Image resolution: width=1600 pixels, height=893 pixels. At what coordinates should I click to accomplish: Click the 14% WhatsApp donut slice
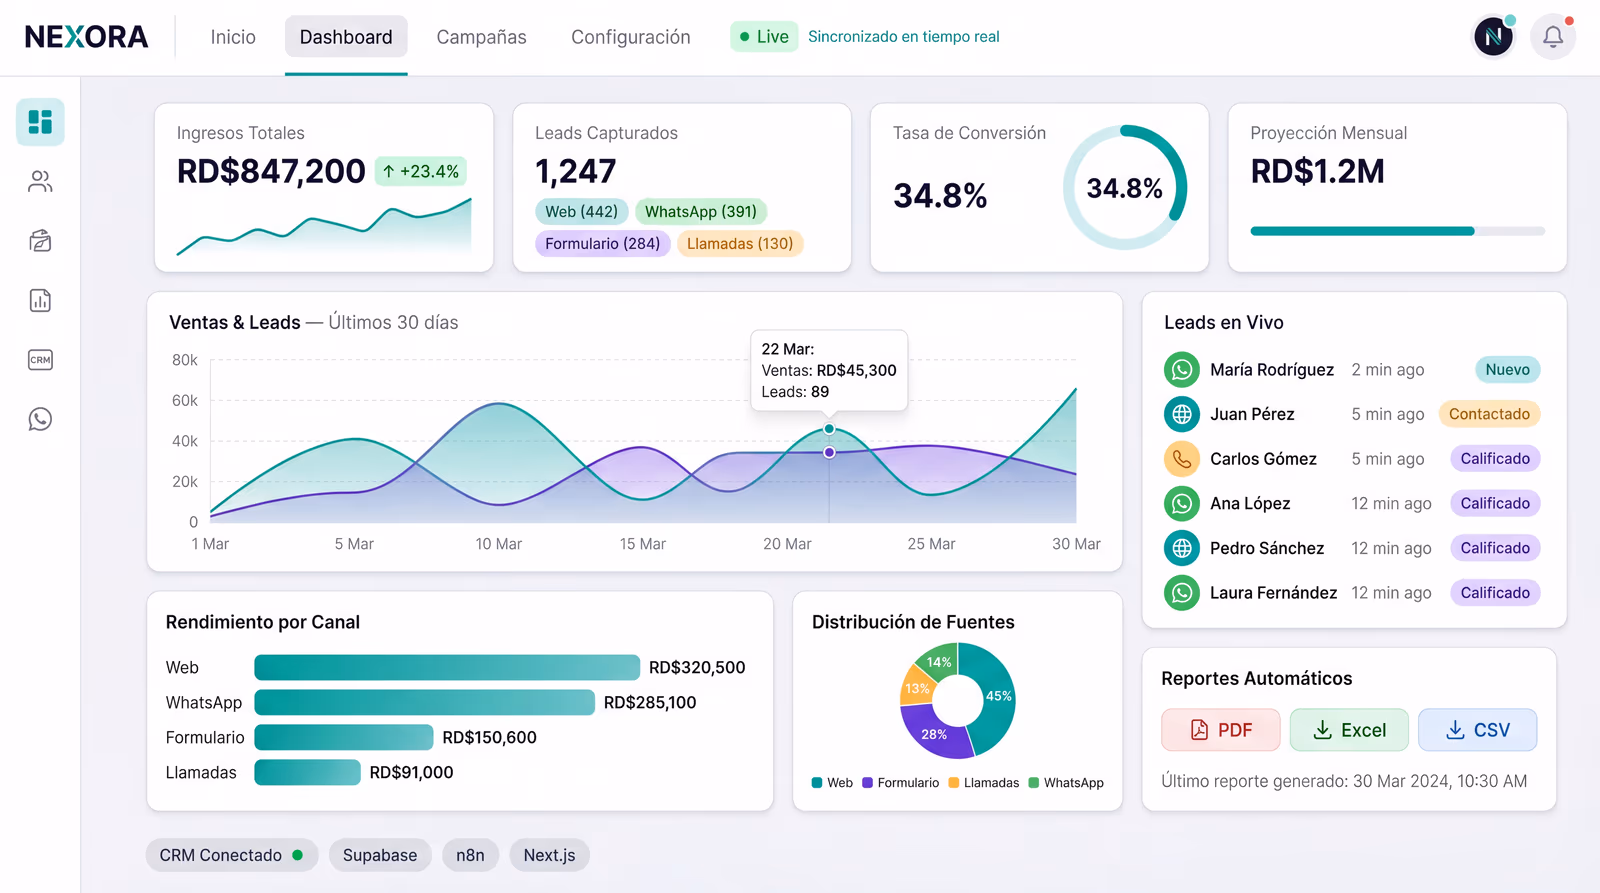[939, 661]
